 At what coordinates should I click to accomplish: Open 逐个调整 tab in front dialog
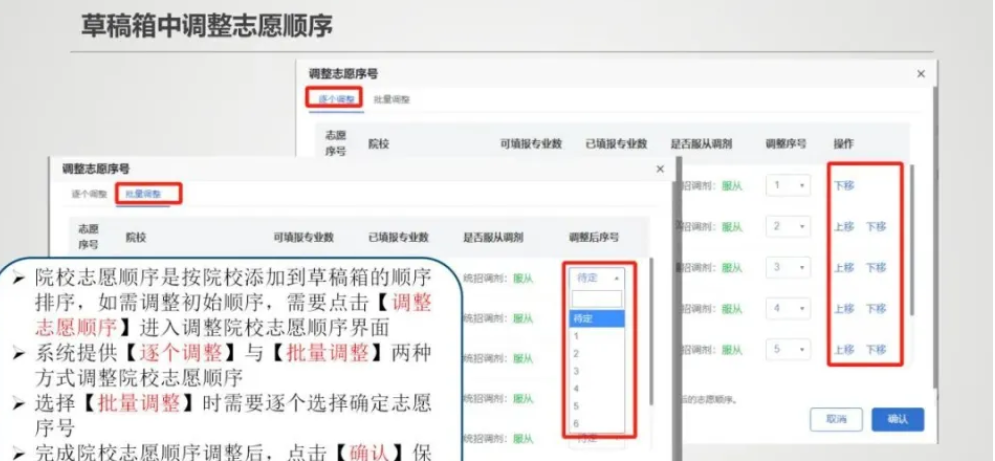click(x=89, y=193)
